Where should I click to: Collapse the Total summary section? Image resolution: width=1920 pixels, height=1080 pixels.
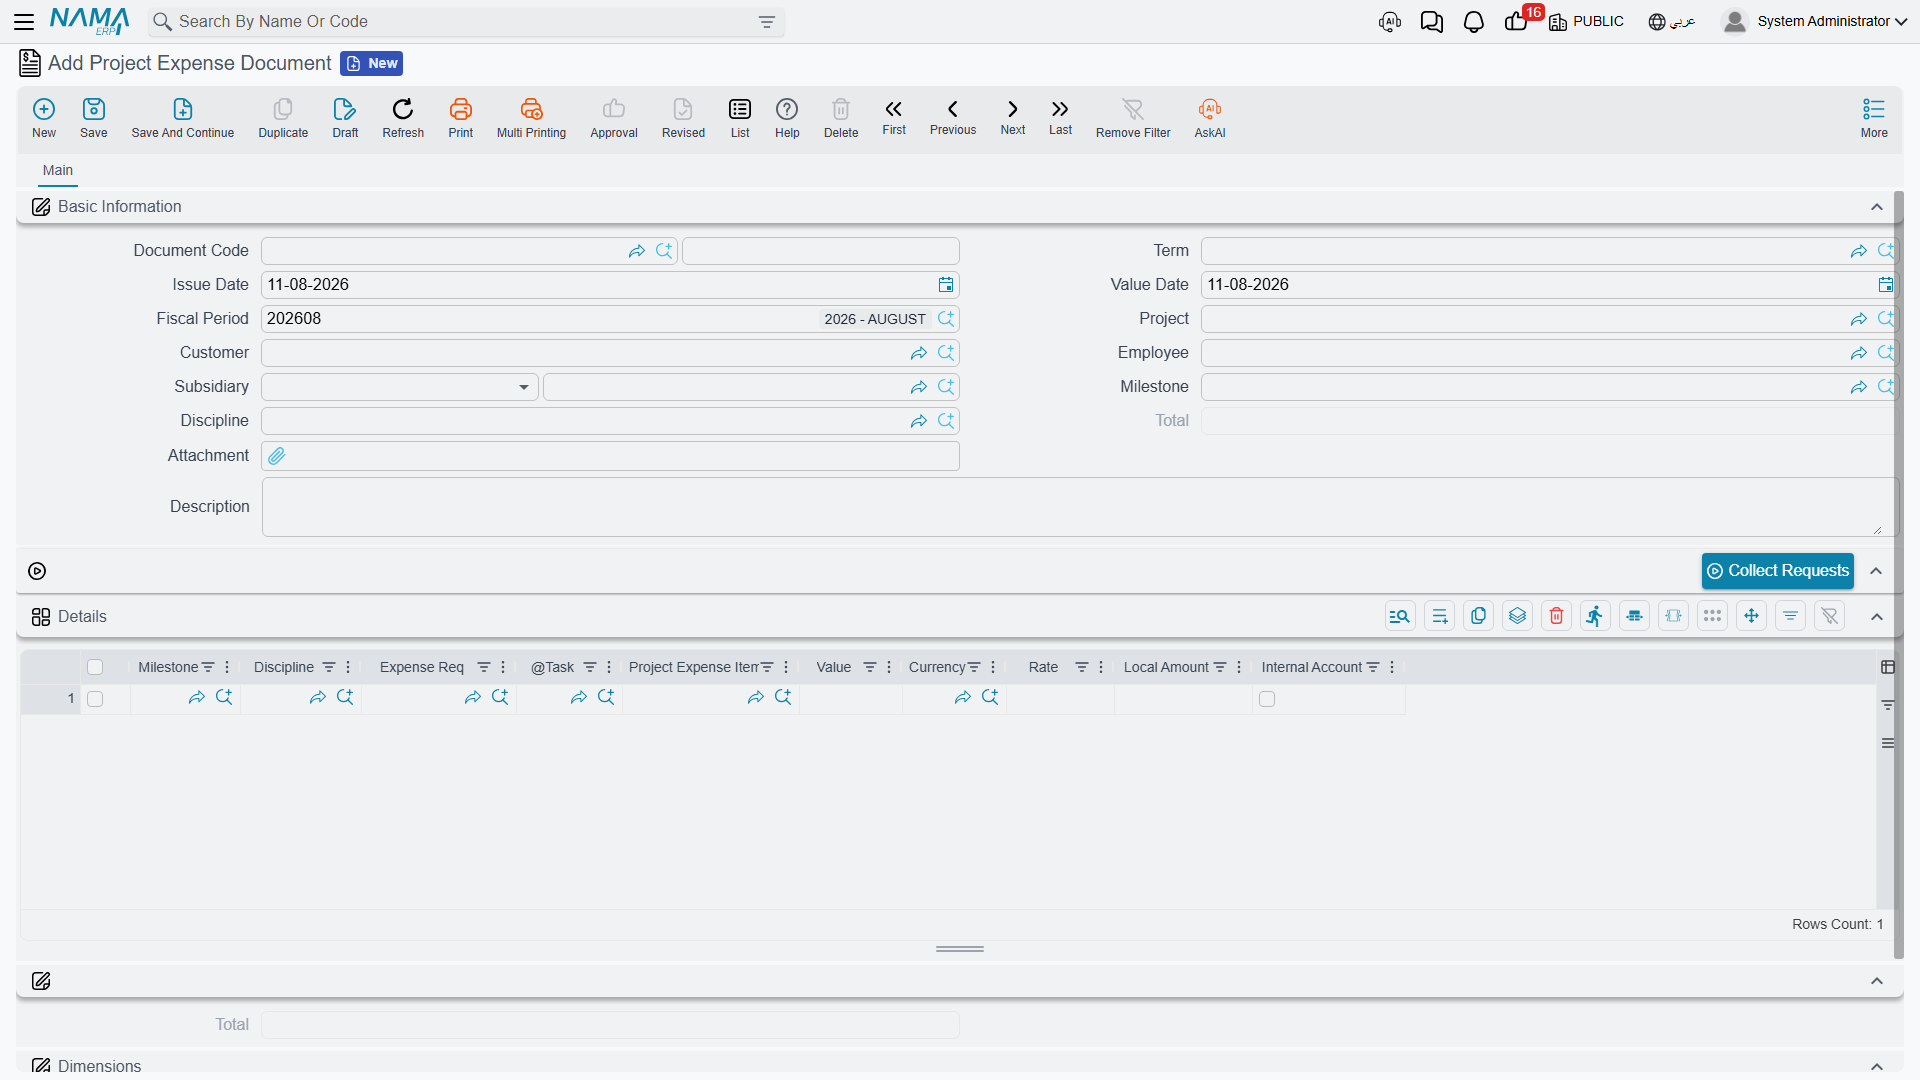(x=1877, y=981)
